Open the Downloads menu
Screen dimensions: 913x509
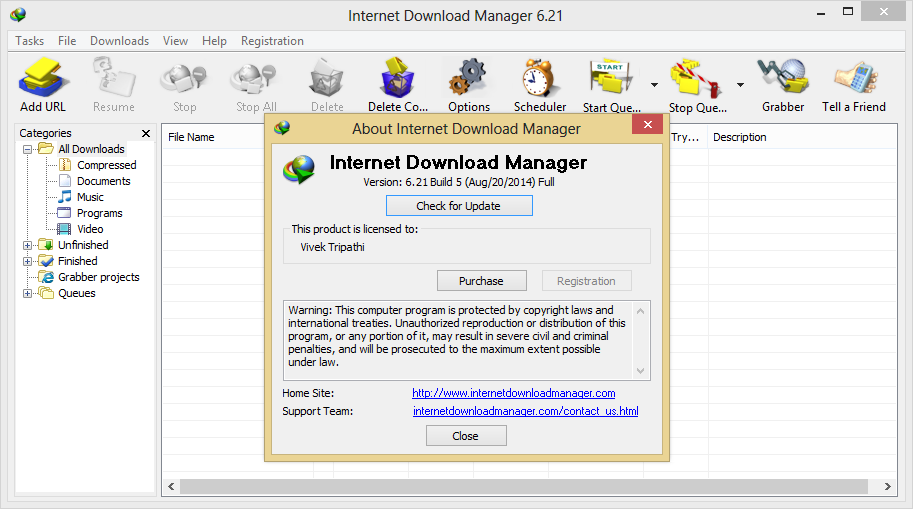click(119, 41)
